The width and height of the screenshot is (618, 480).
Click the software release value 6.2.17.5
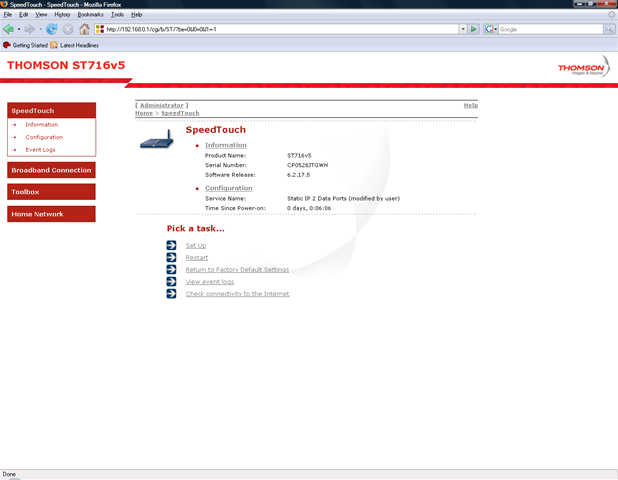298,175
